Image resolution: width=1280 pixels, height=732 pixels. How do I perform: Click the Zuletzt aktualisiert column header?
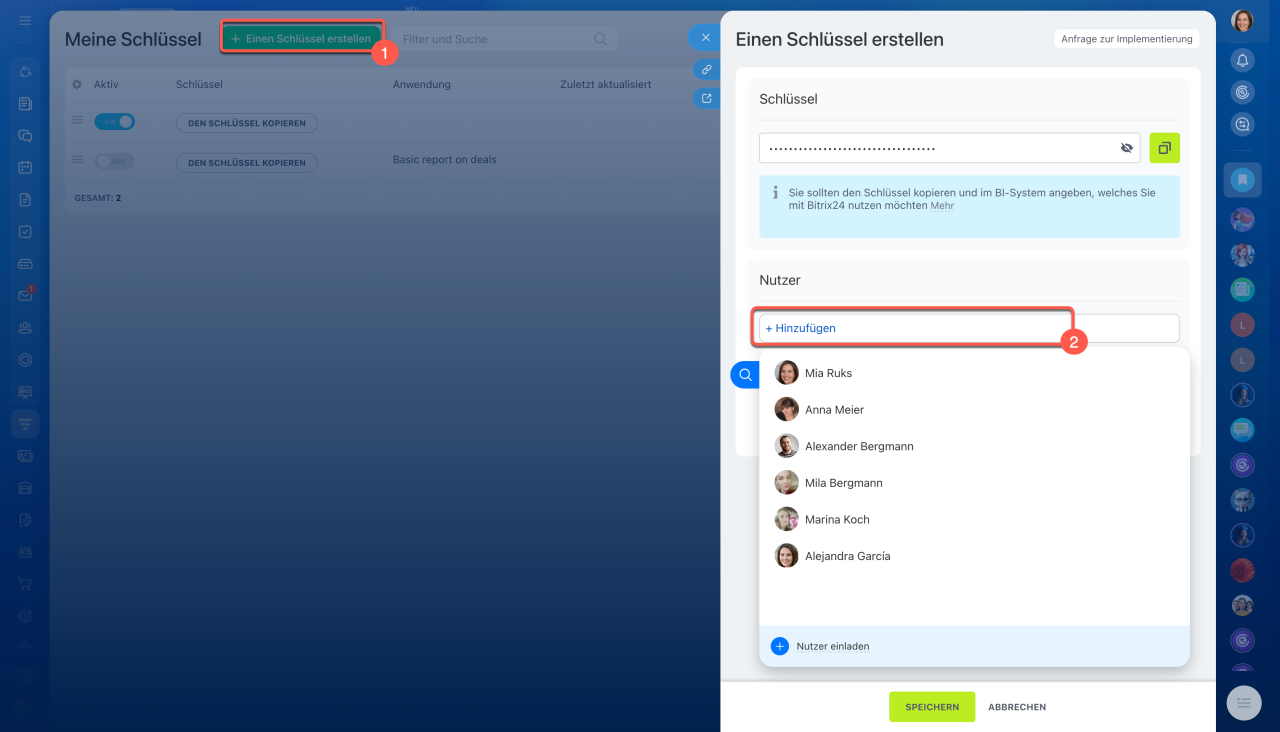pyautogui.click(x=606, y=84)
